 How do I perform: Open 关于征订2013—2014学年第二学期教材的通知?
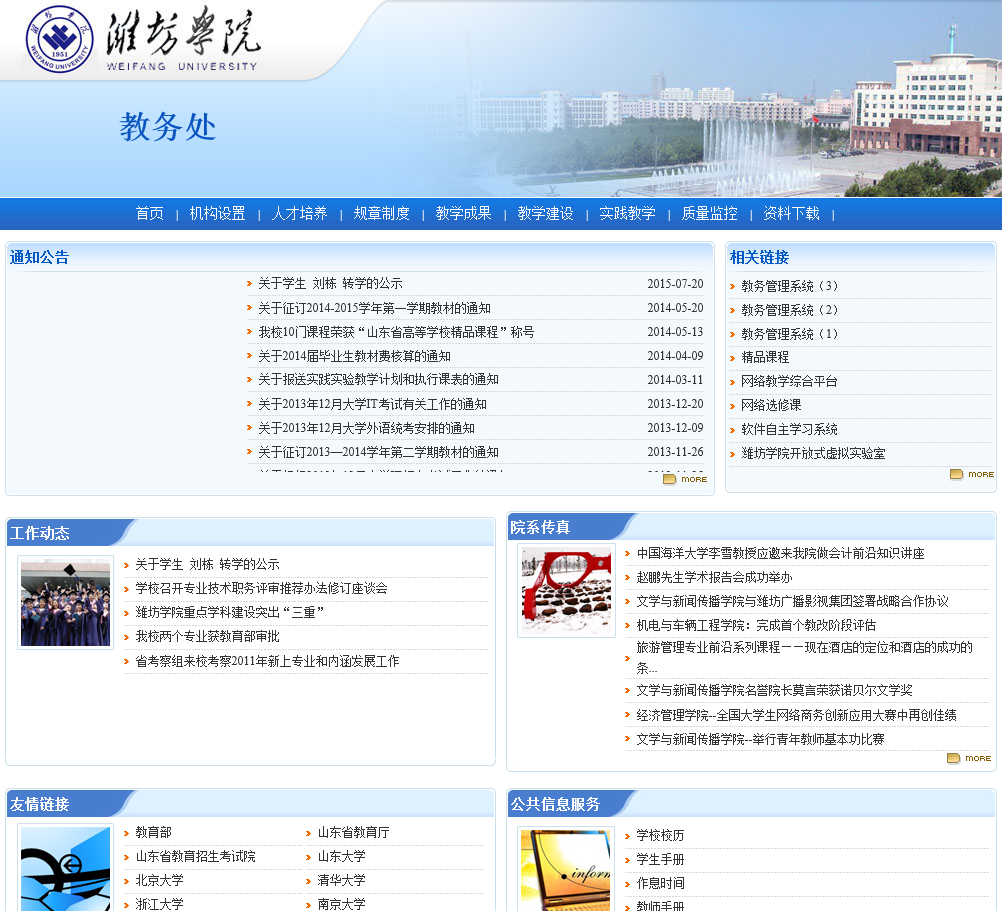click(x=378, y=452)
